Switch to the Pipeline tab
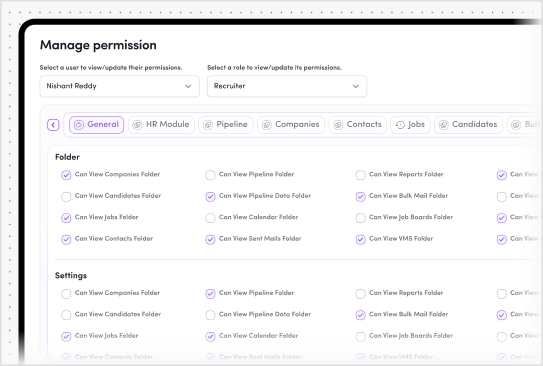 (x=226, y=125)
